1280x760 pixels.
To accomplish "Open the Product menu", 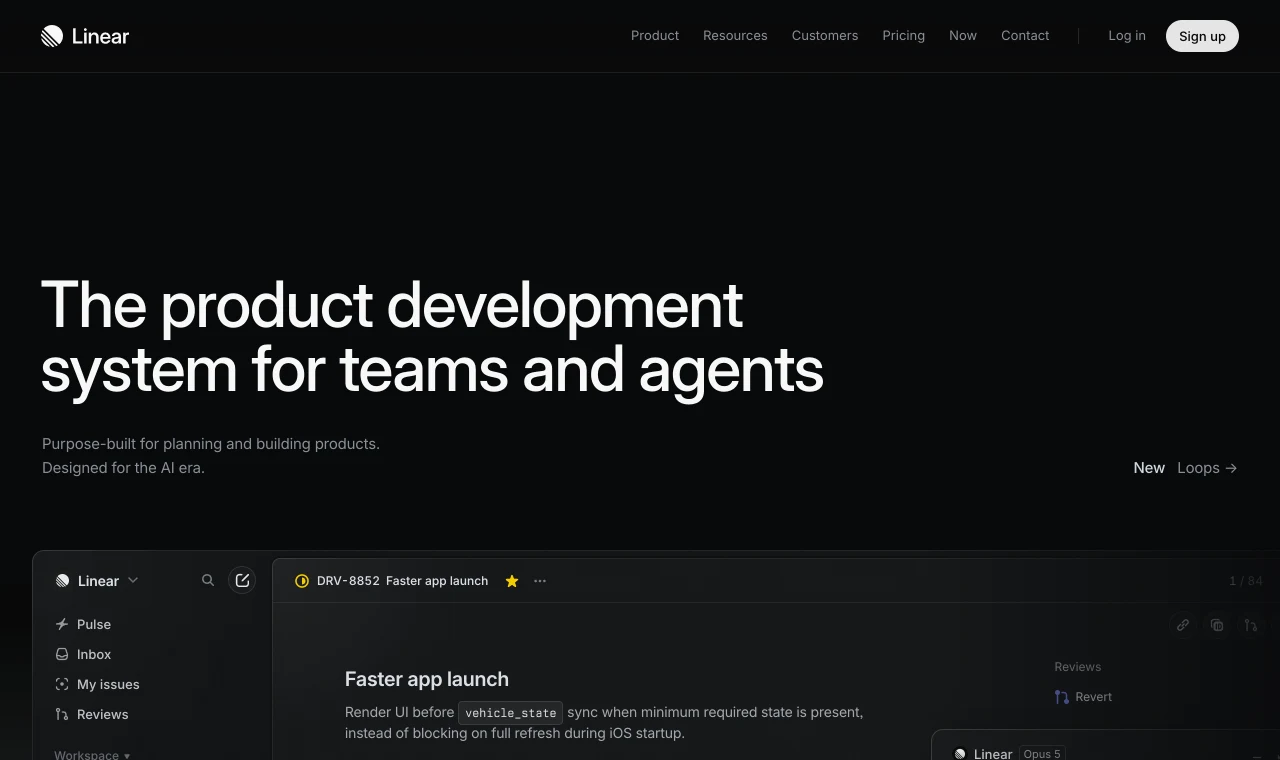I will click(x=655, y=36).
